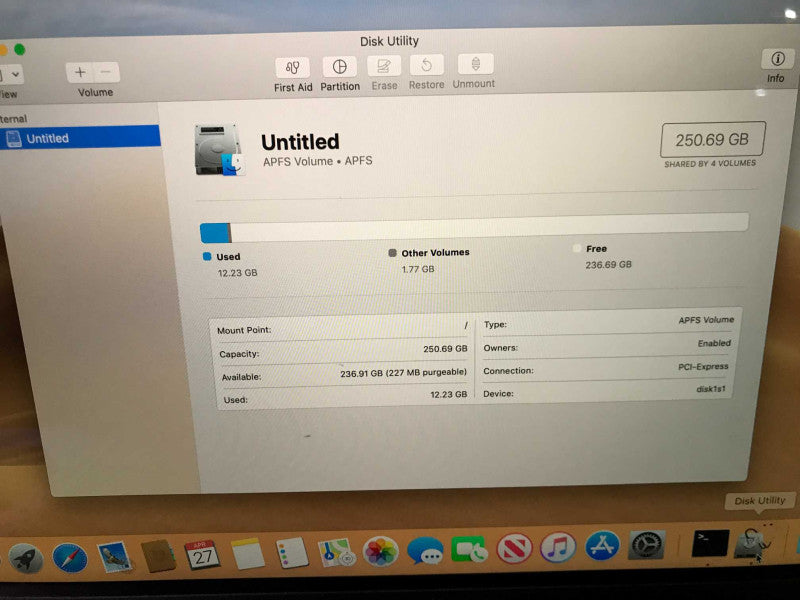The image size is (800, 600).
Task: Open iTunes from the Dock
Action: 558,547
